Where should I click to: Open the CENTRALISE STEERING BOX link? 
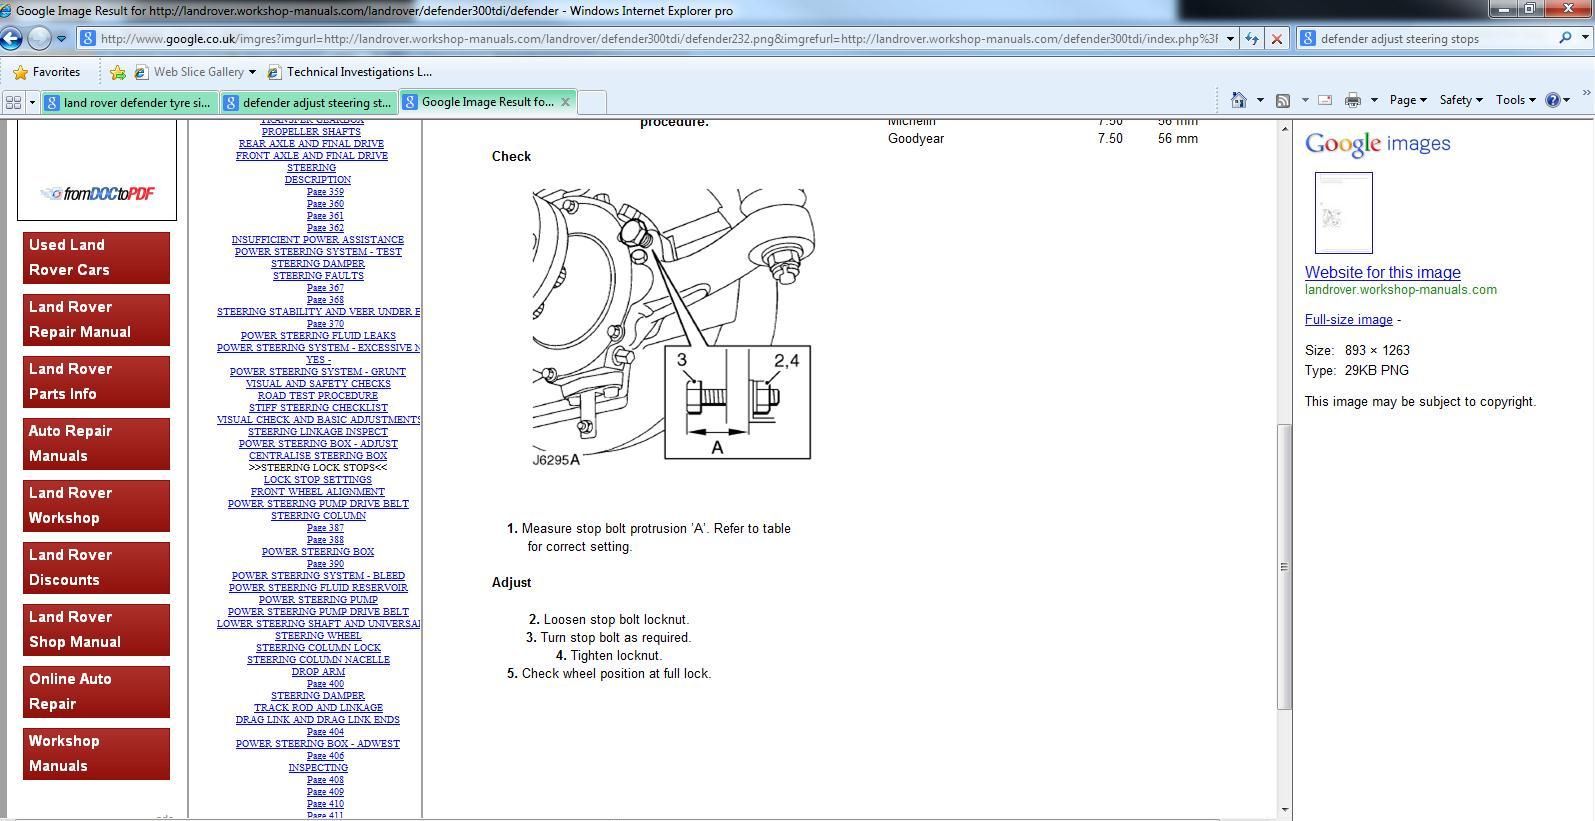pos(318,456)
